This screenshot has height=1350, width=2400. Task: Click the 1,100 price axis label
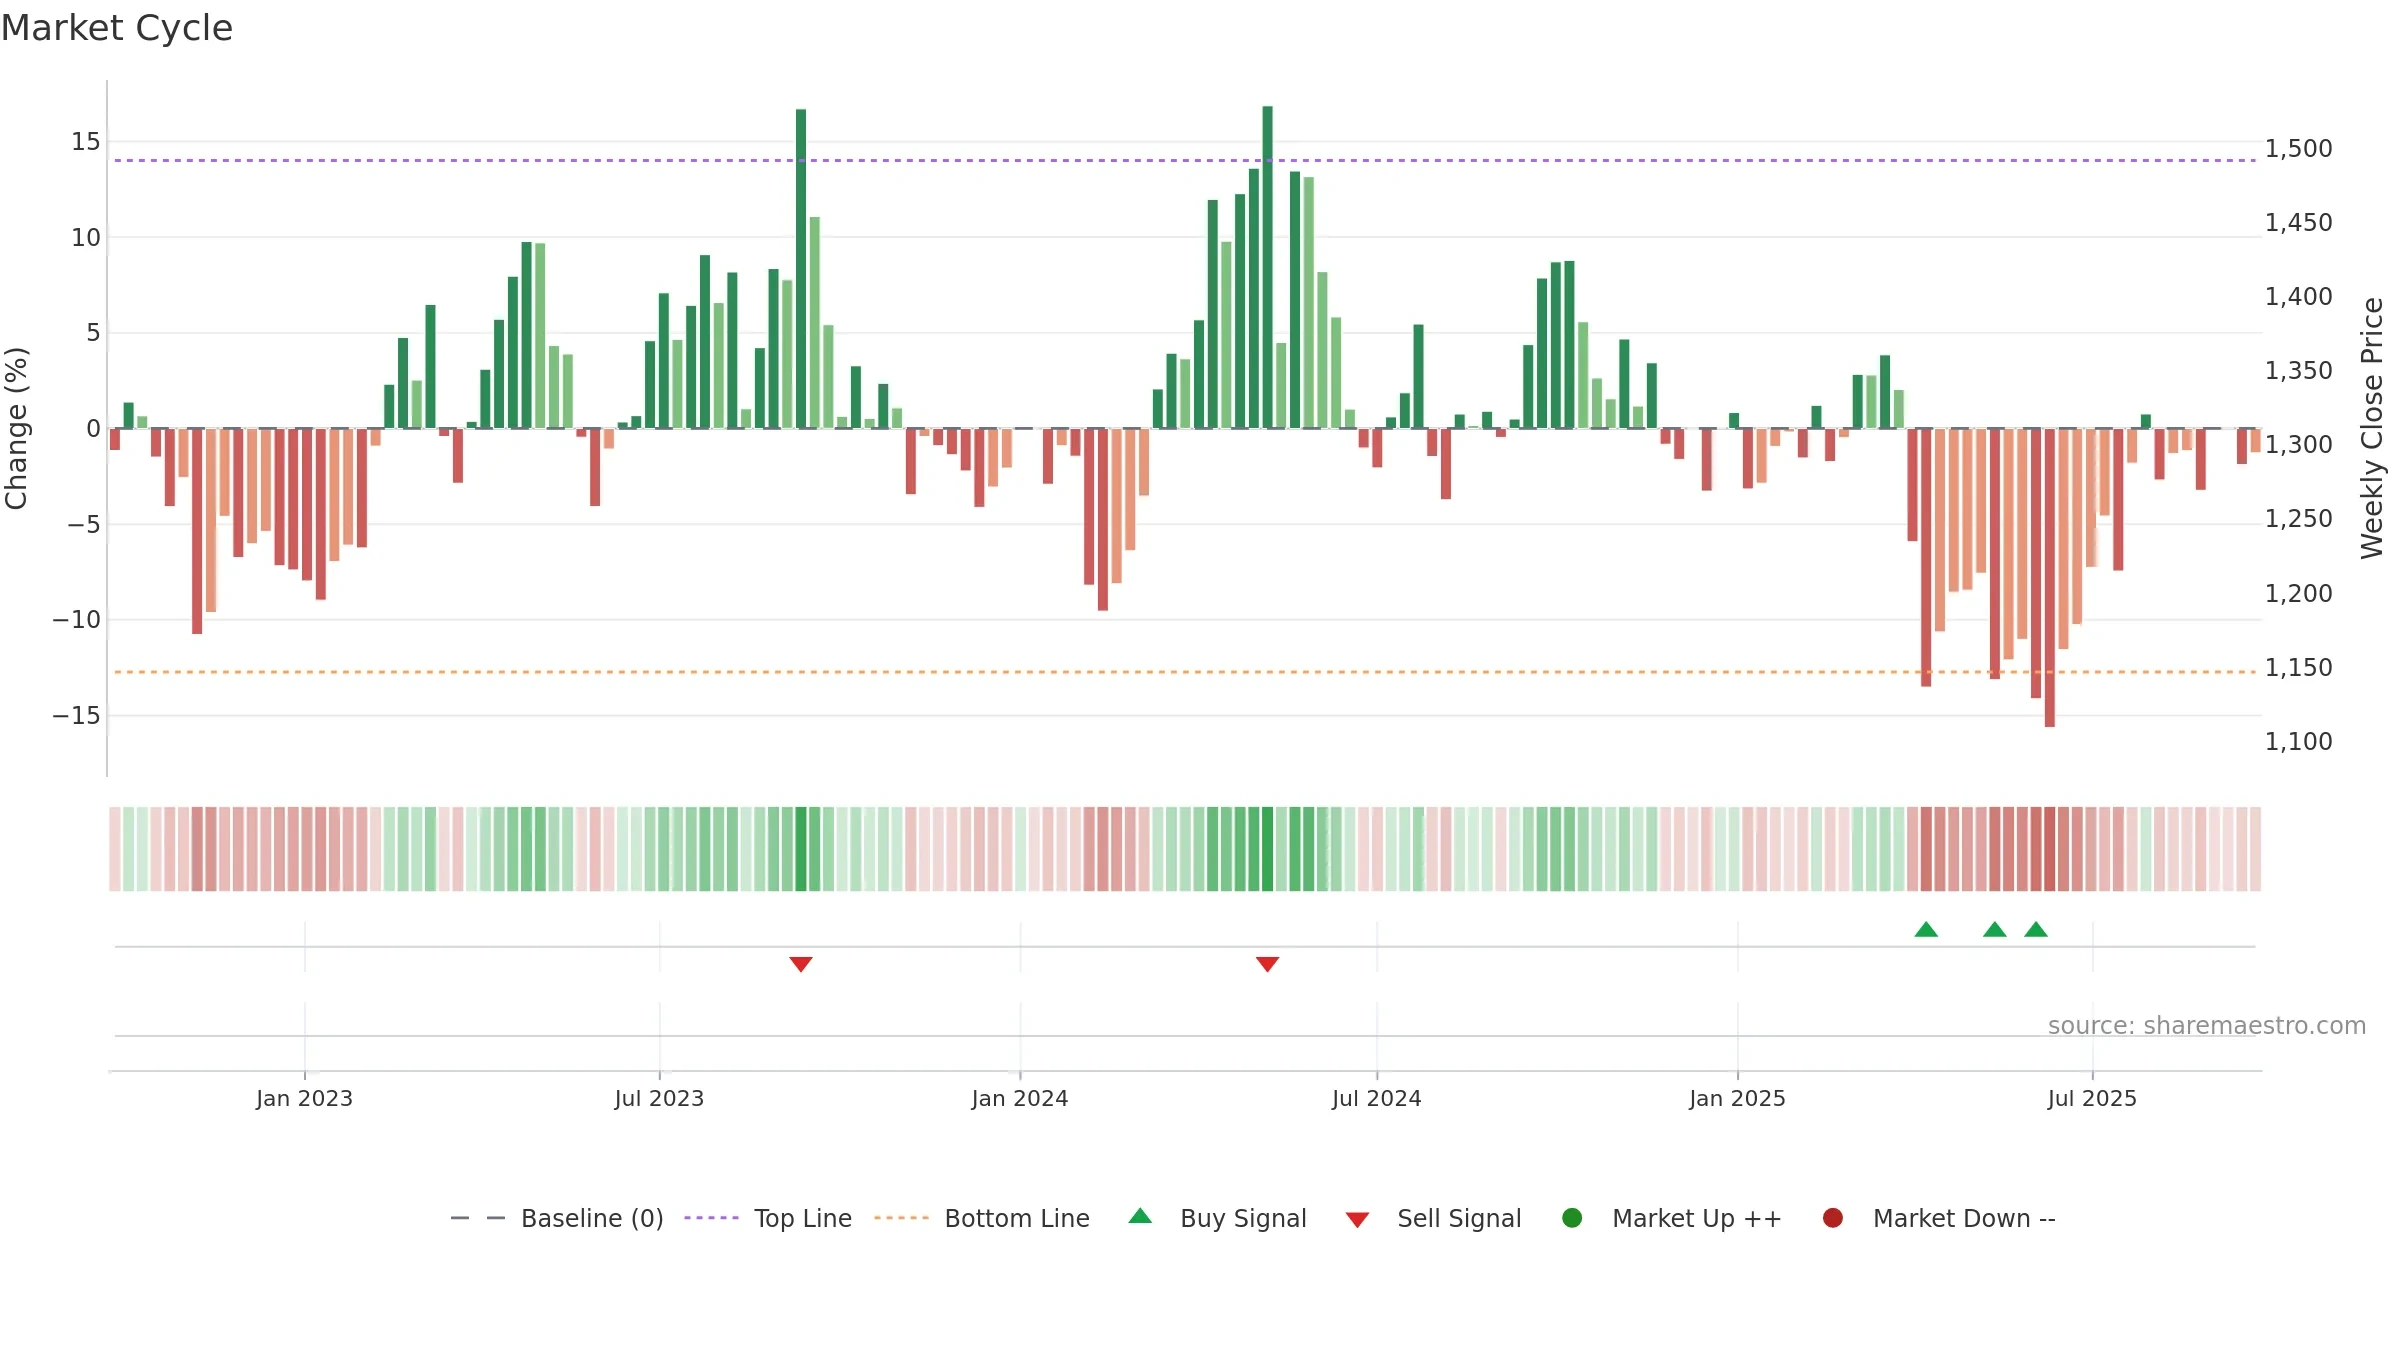coord(2298,742)
